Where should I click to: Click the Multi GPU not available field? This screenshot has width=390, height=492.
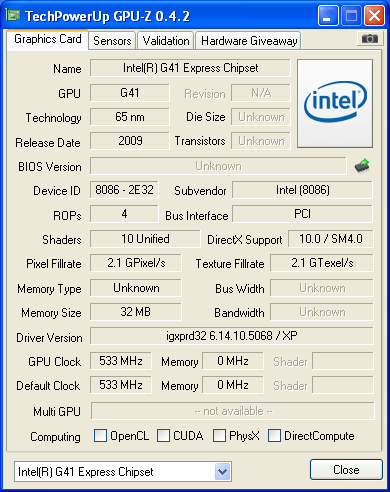(x=233, y=411)
